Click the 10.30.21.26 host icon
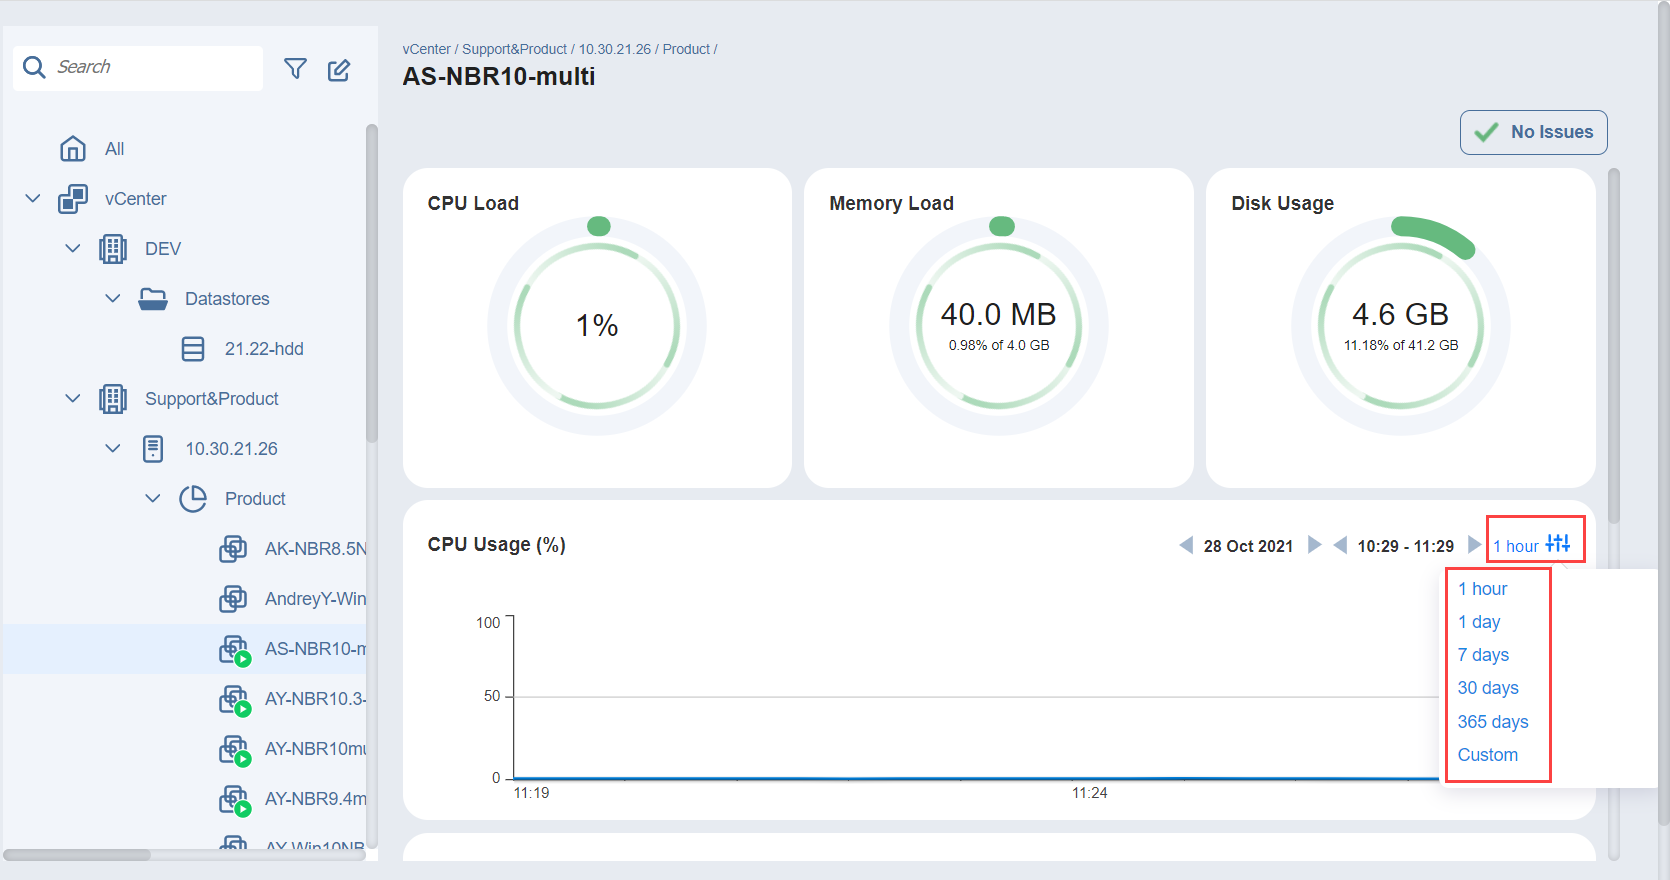The width and height of the screenshot is (1670, 880). [x=153, y=449]
